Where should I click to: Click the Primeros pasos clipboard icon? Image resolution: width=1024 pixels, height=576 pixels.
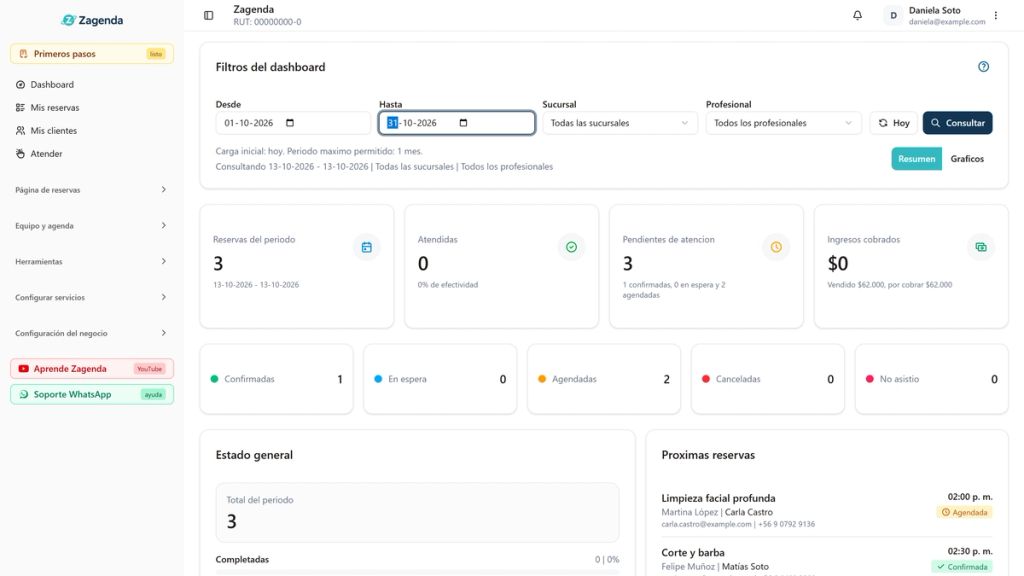24,54
